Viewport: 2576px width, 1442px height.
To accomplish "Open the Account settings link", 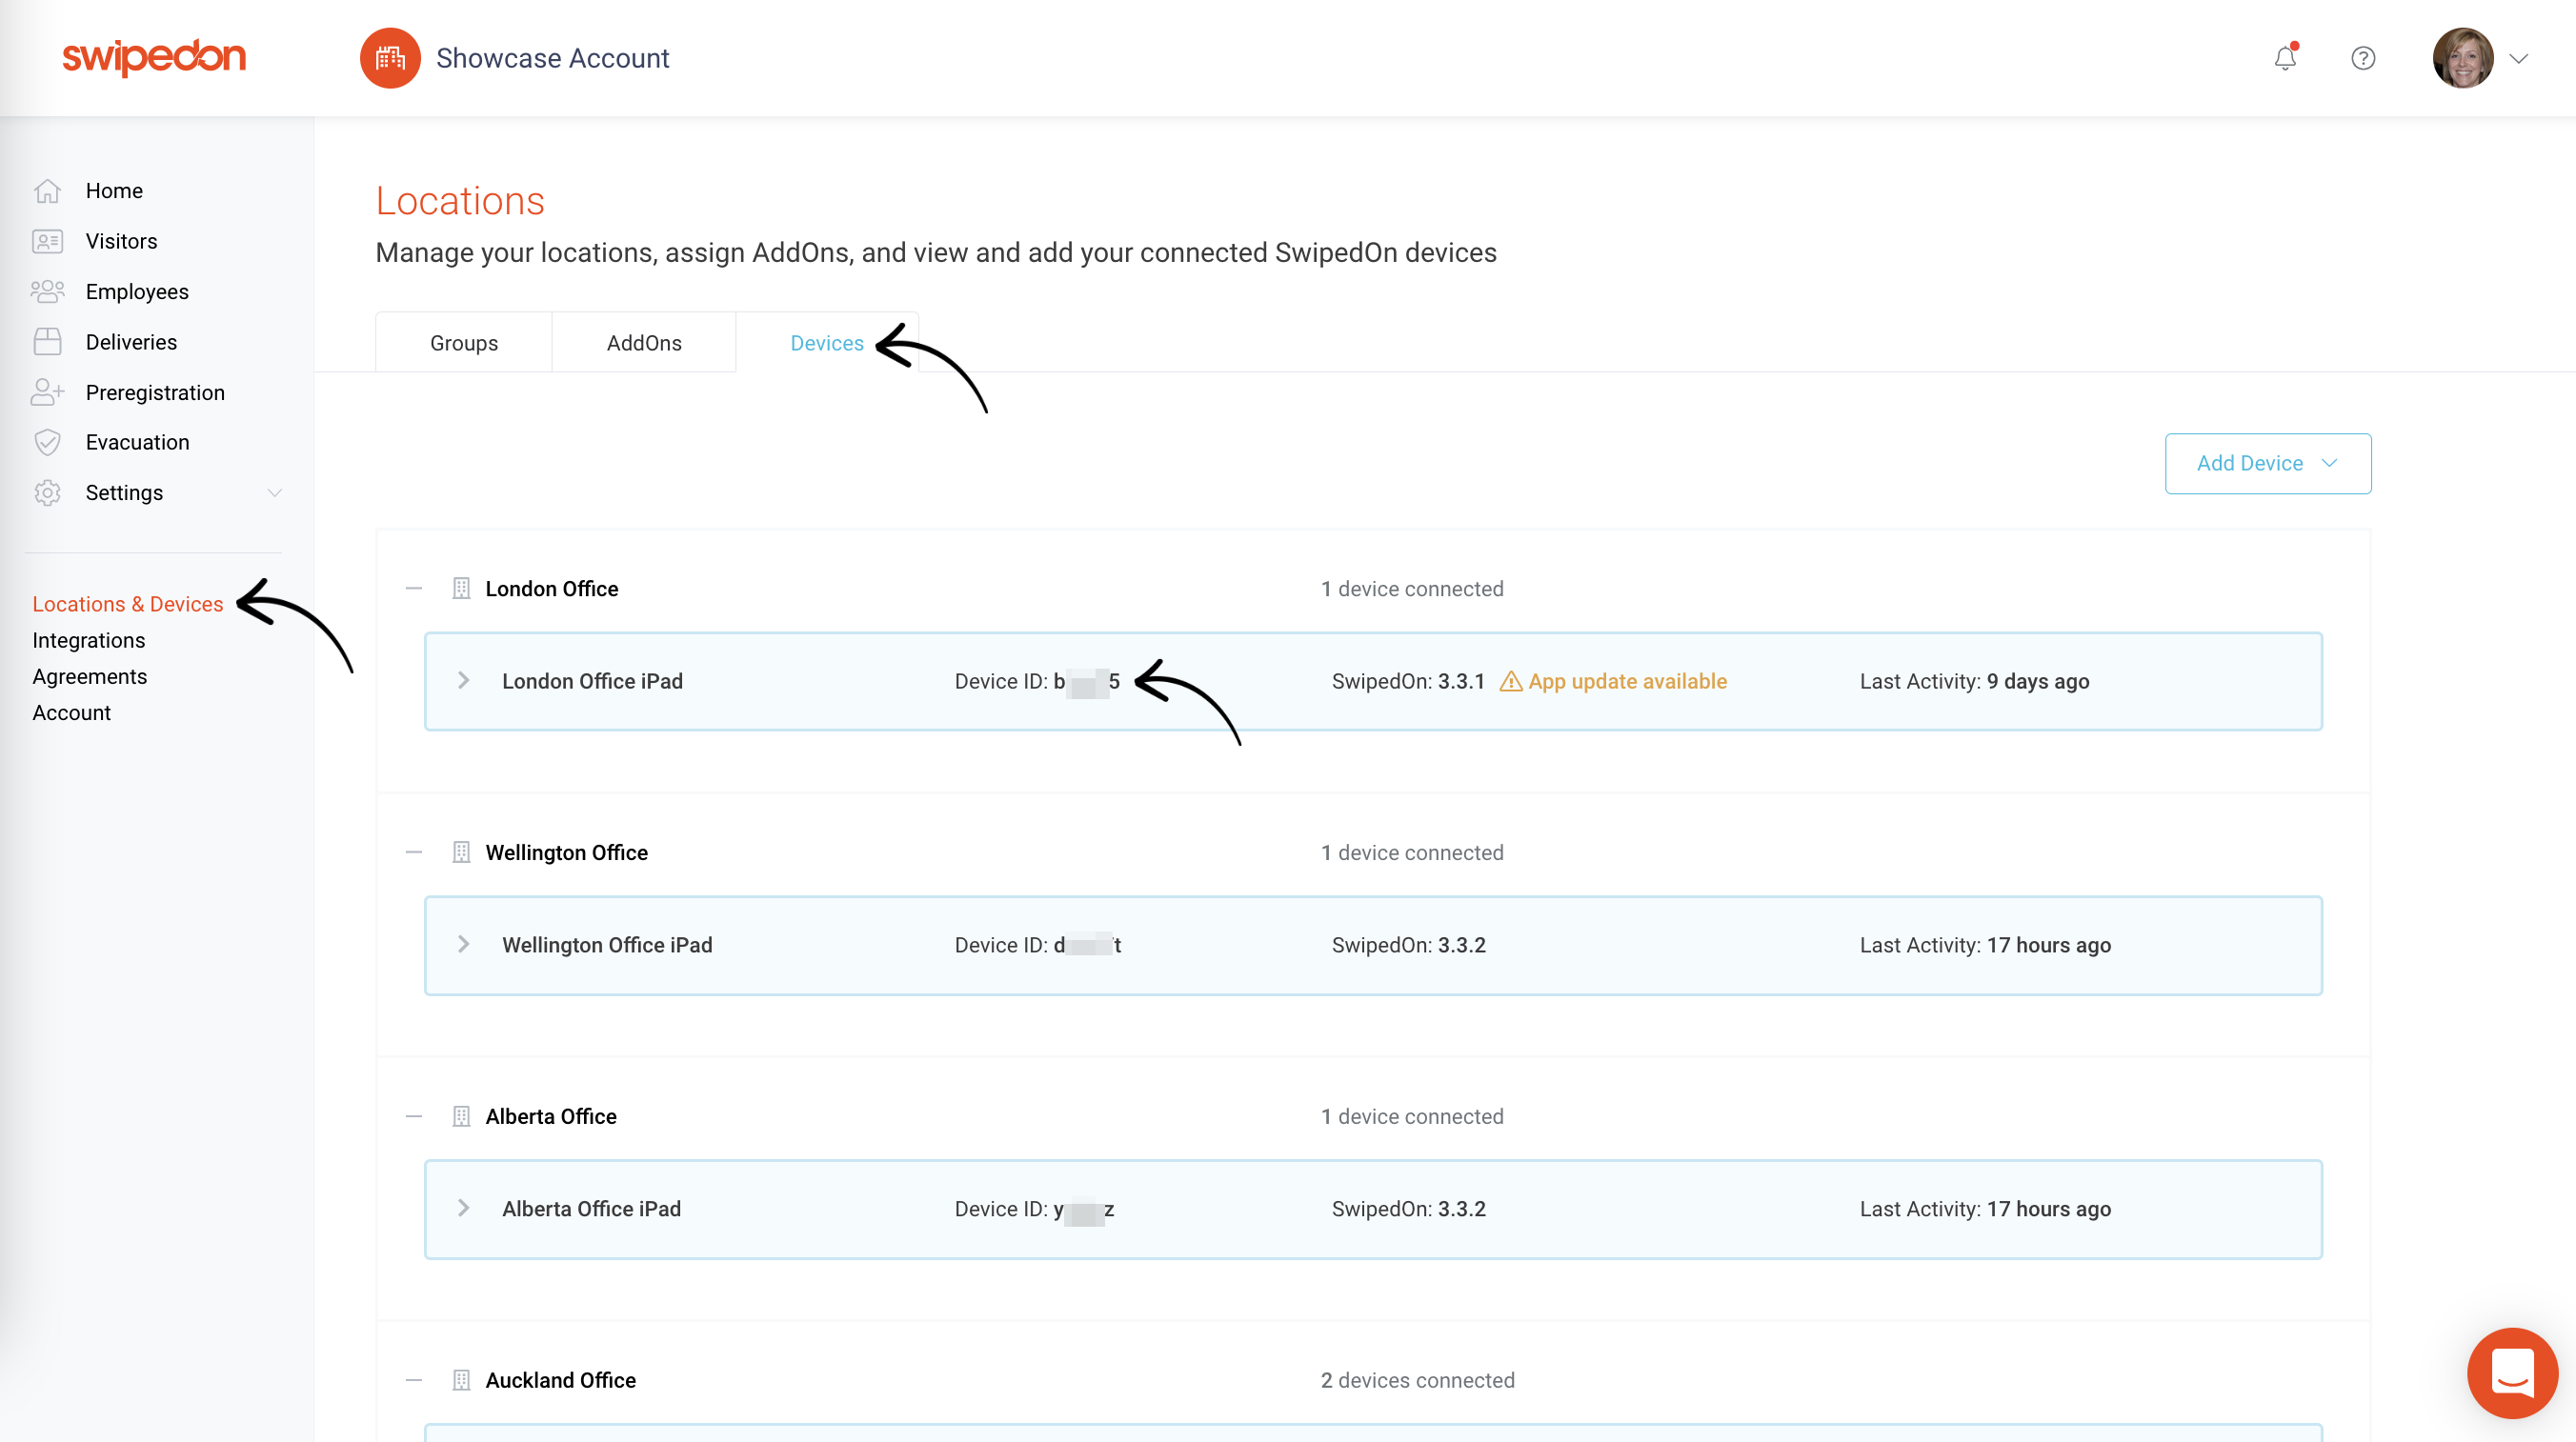I will pyautogui.click(x=71, y=712).
